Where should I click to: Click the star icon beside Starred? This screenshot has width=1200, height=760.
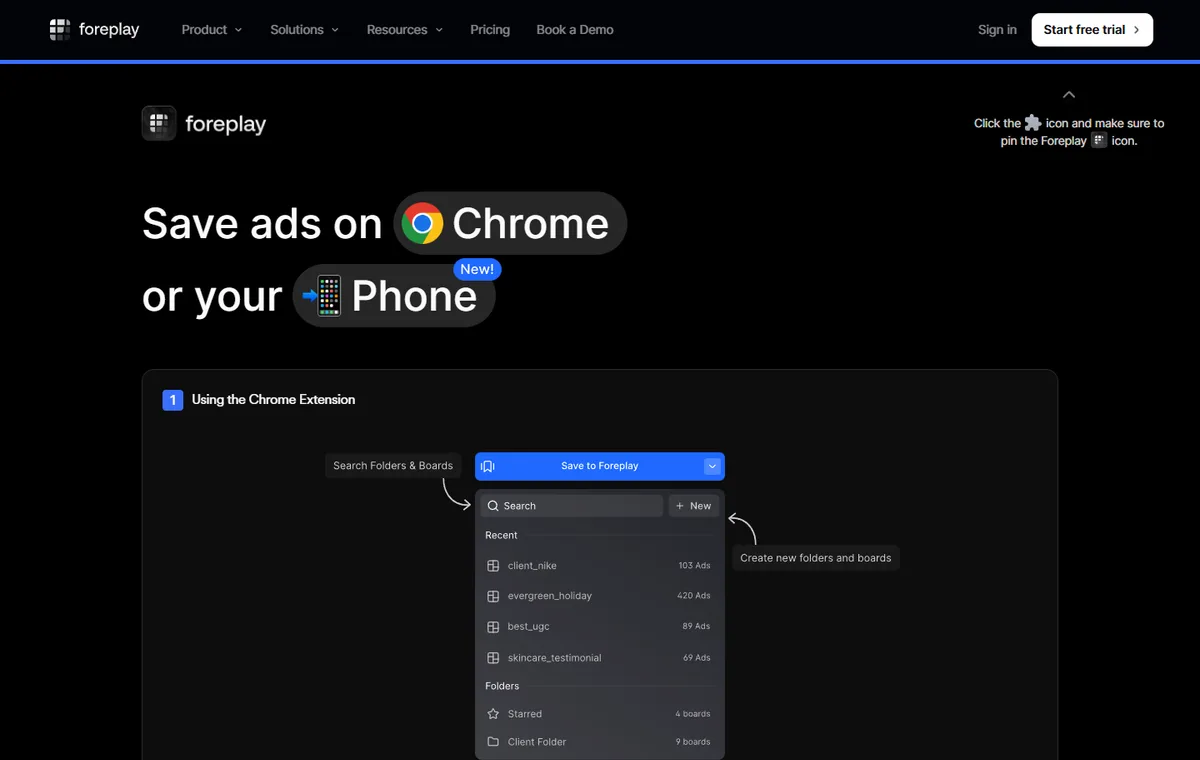click(x=493, y=714)
